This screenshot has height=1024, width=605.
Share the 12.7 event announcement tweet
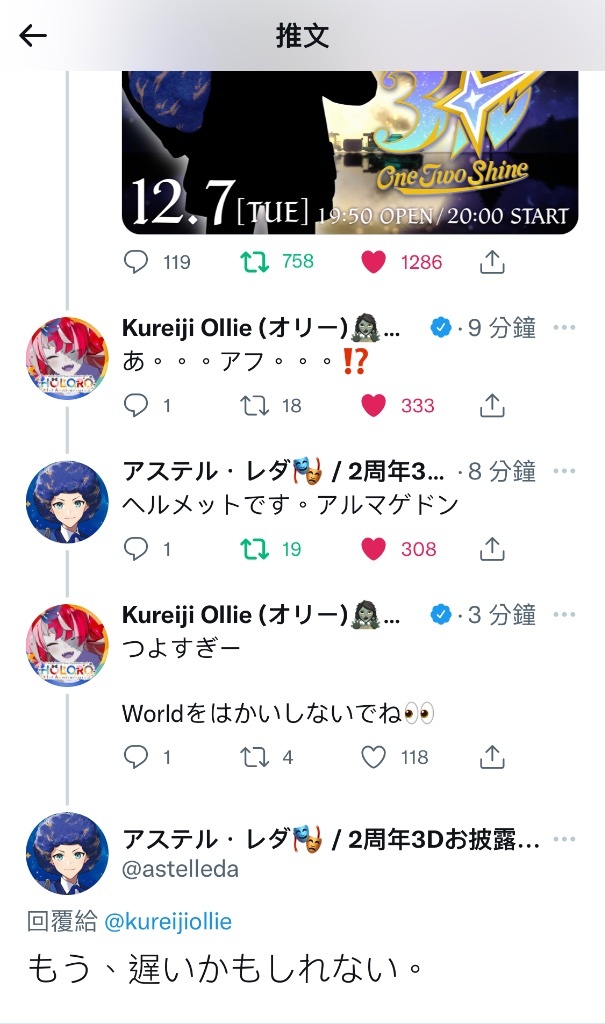tap(492, 261)
